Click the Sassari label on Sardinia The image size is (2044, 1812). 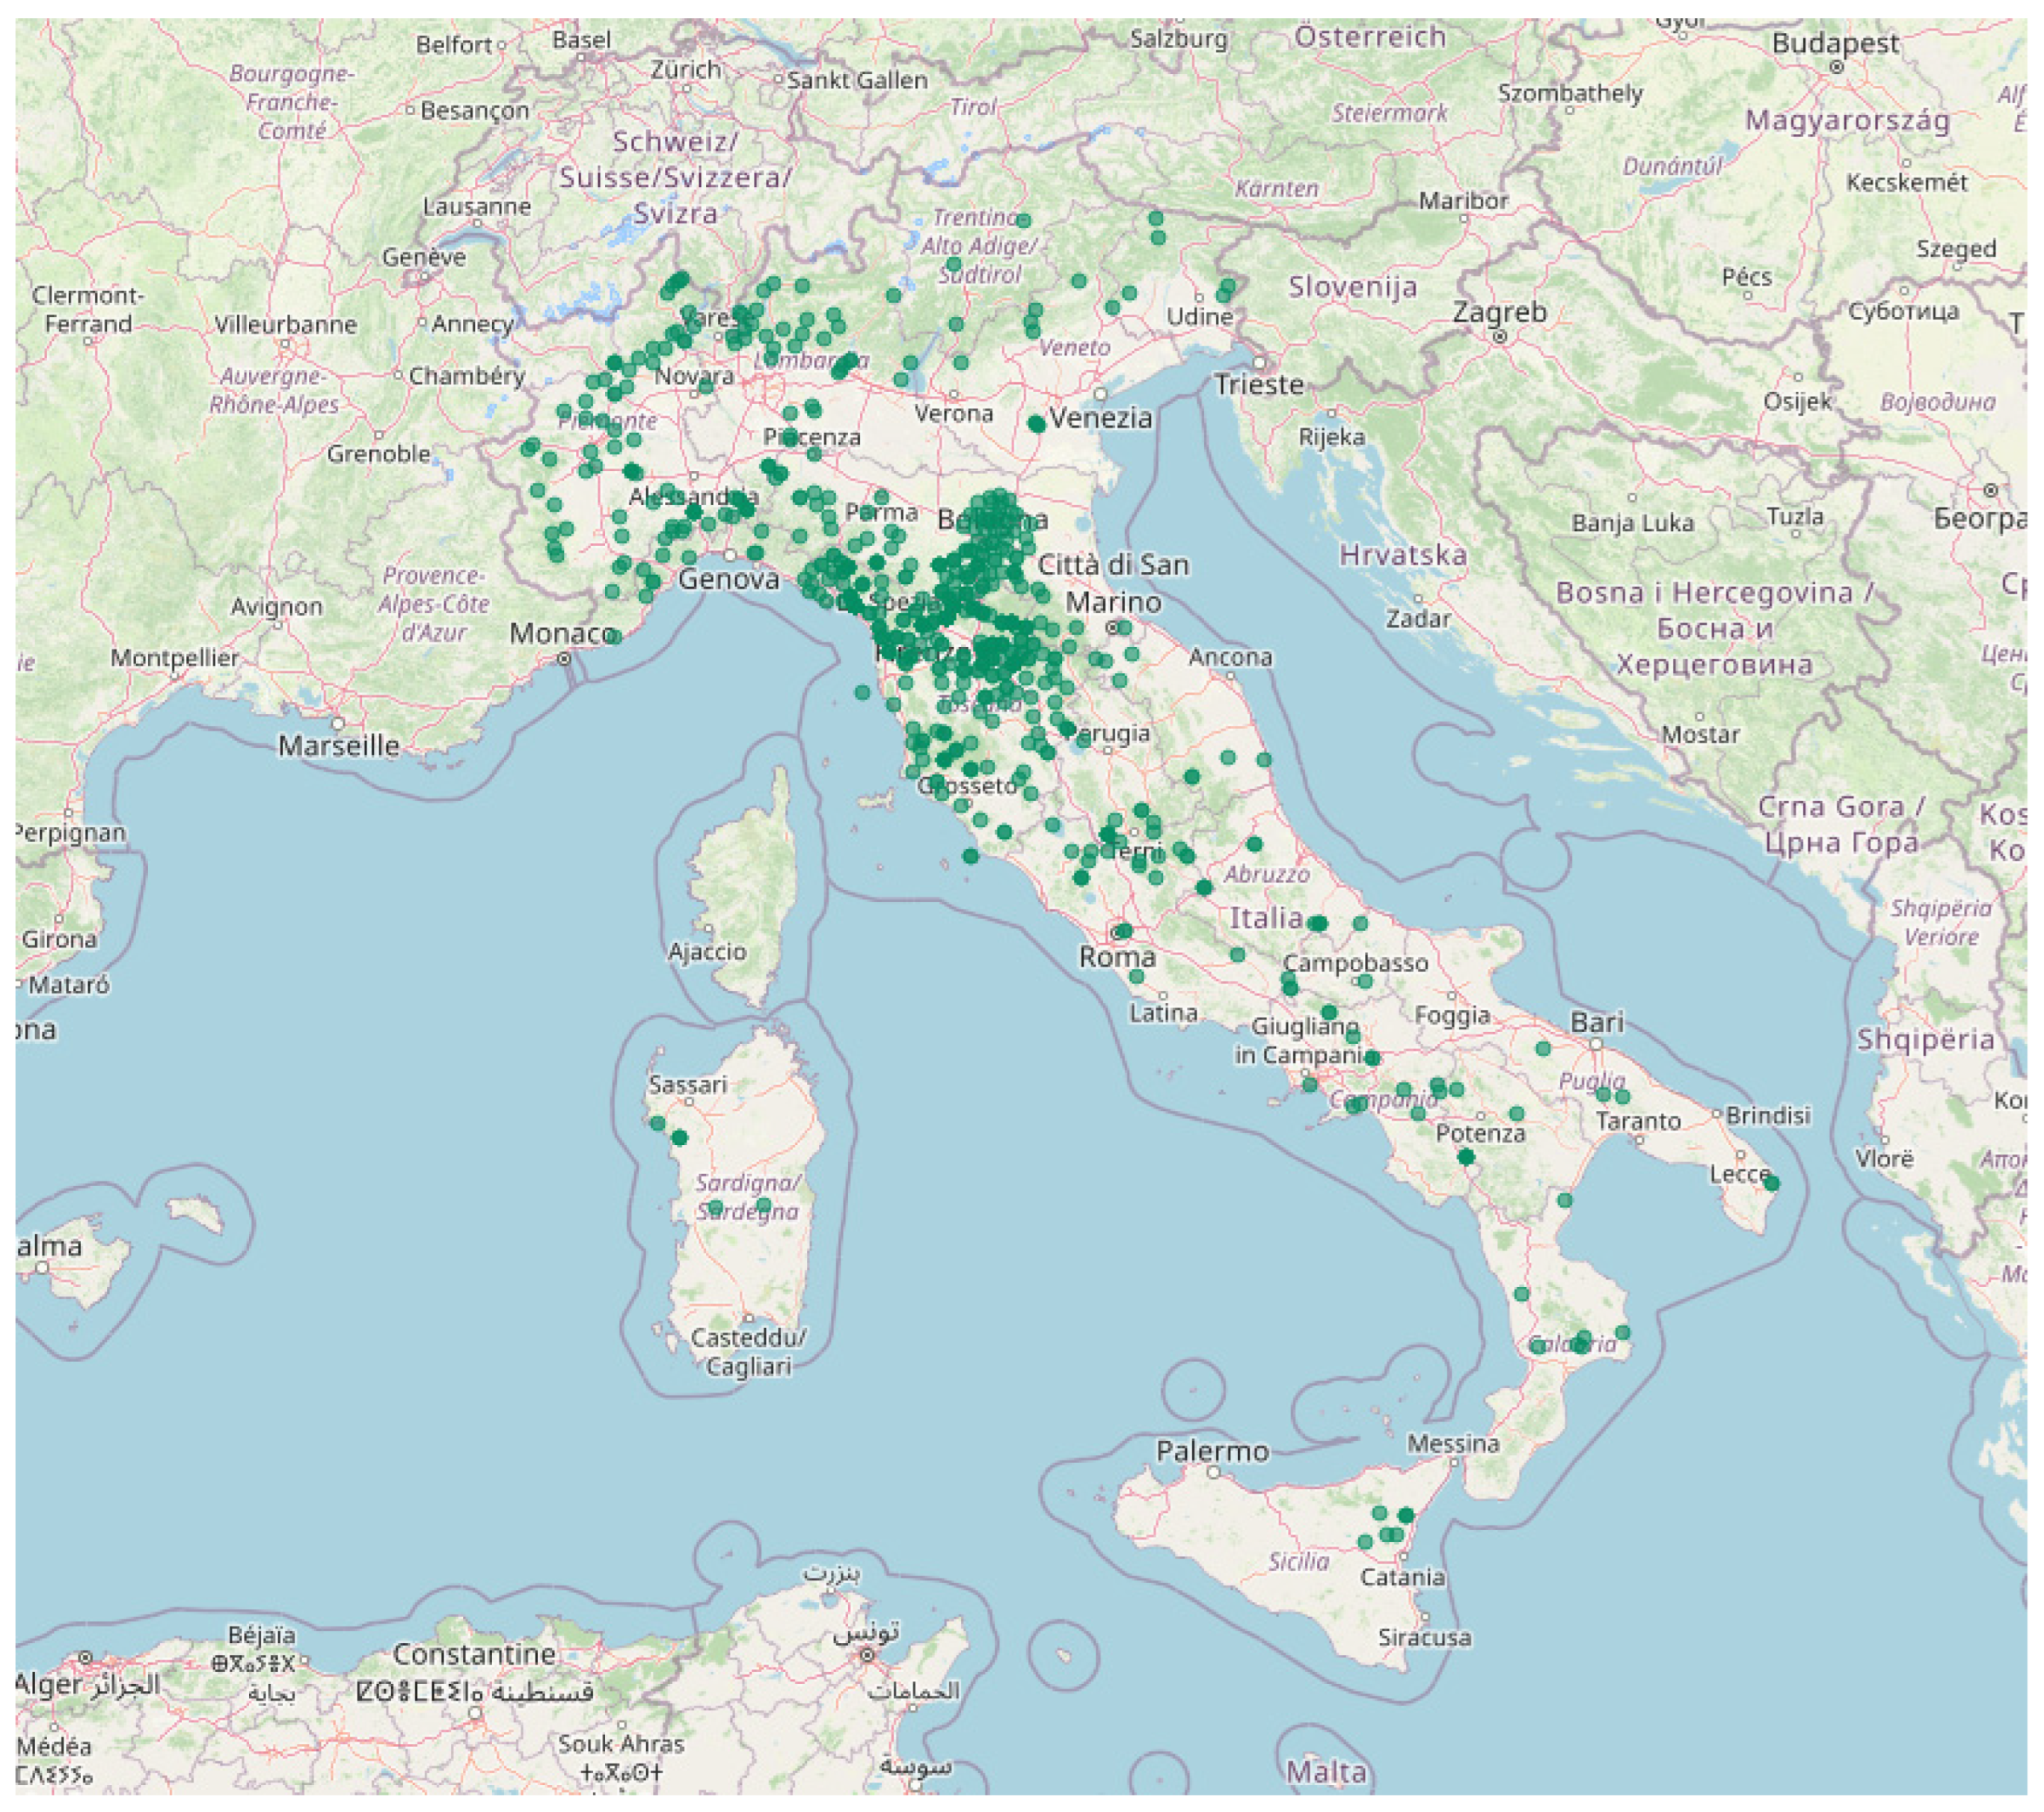pyautogui.click(x=687, y=1084)
